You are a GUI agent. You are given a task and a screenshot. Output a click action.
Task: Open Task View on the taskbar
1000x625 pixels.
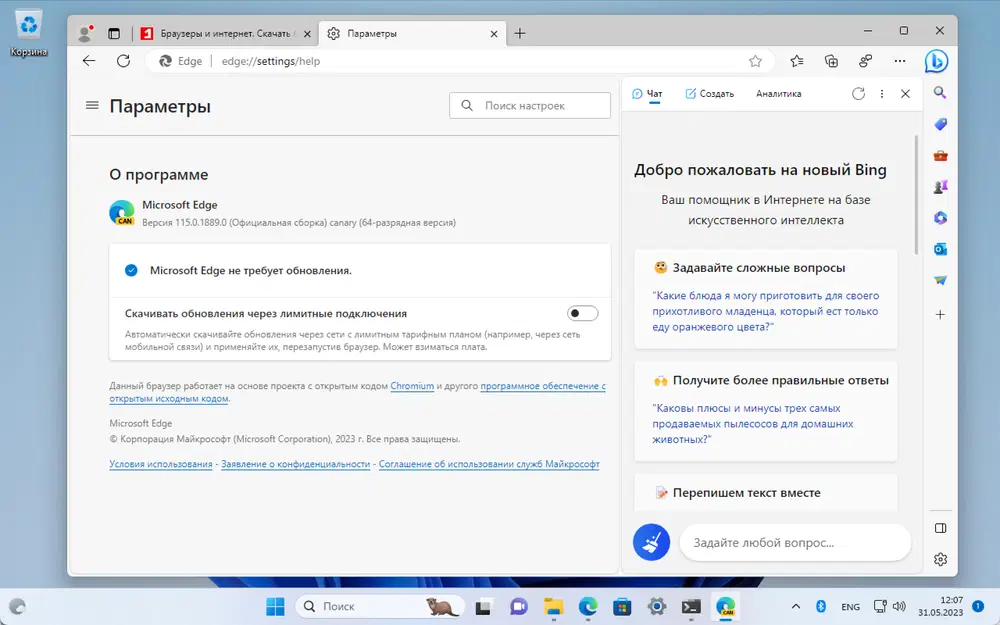click(483, 607)
